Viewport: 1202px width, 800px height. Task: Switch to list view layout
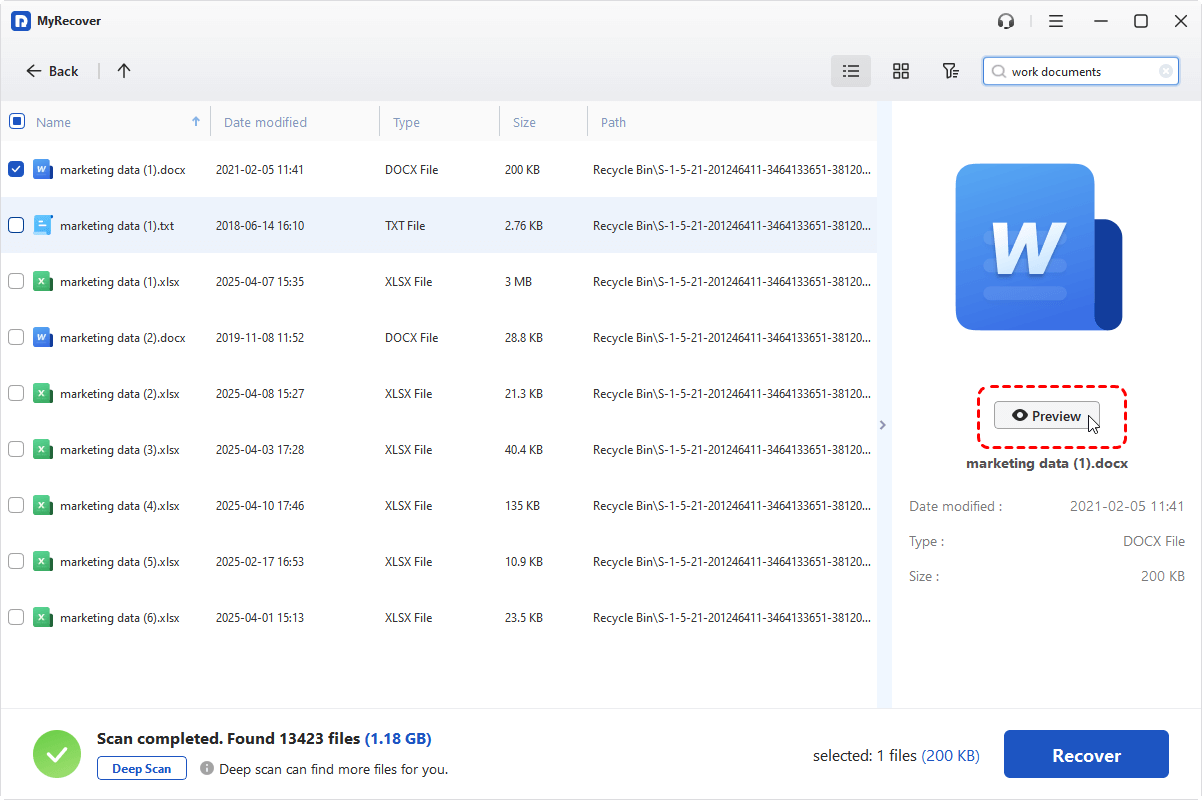[x=851, y=71]
